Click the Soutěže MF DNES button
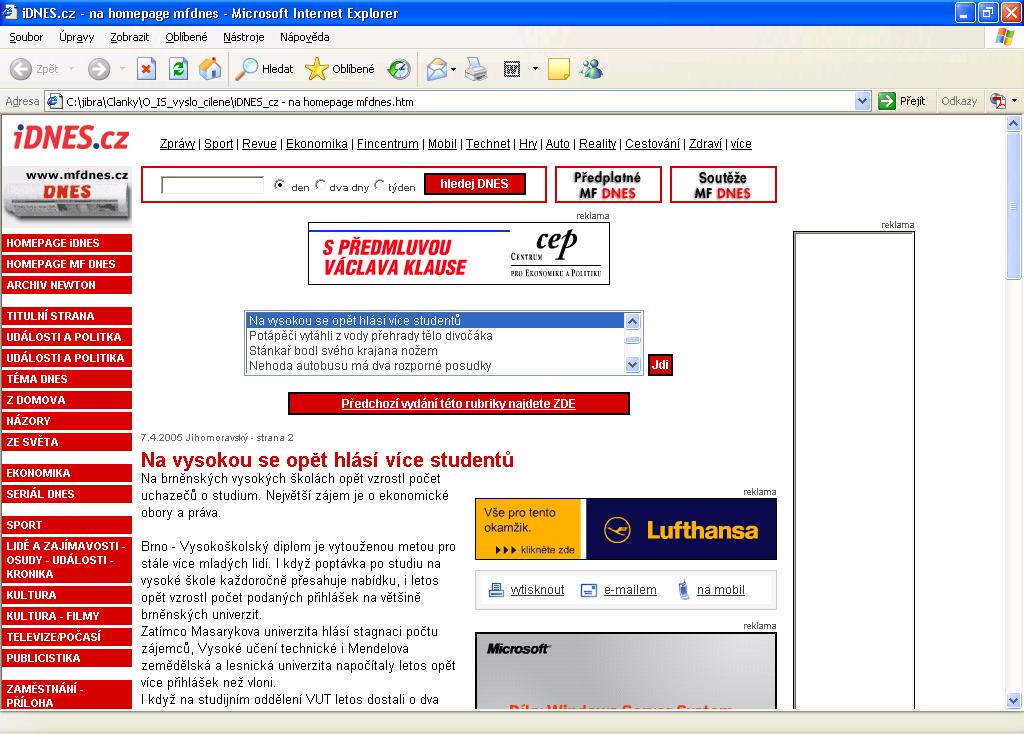Viewport: 1024px width, 734px height. pos(723,185)
